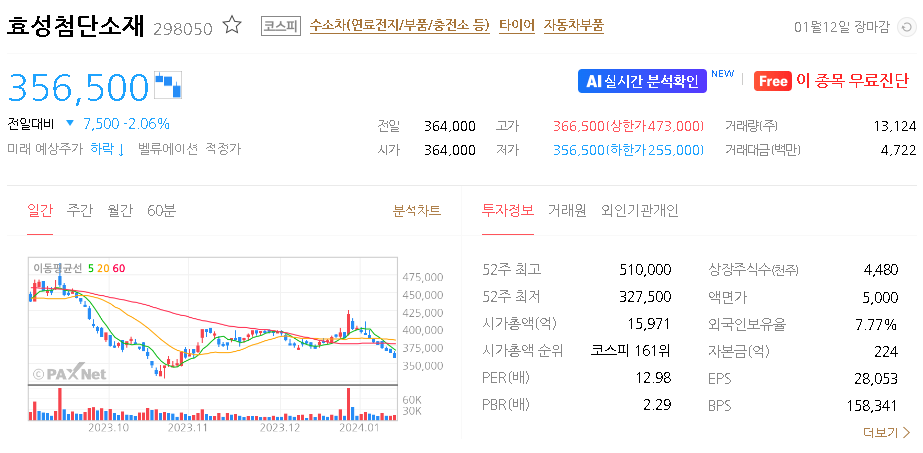Click the 거래량 value 13,124
The image size is (923, 453).
coord(895,126)
